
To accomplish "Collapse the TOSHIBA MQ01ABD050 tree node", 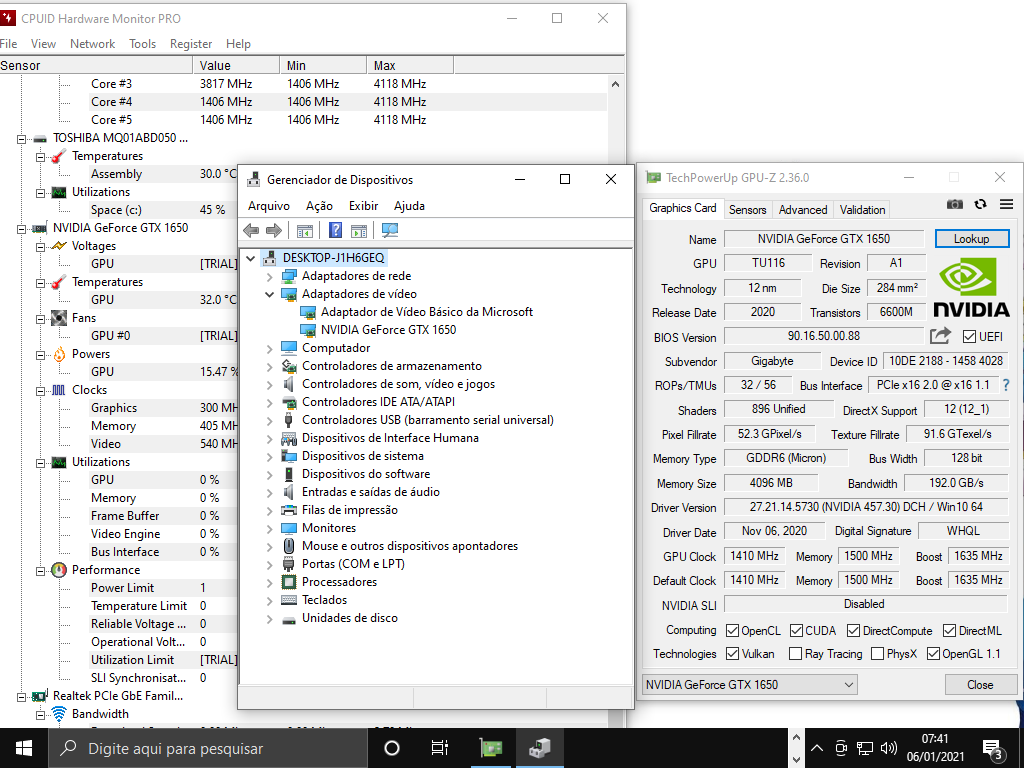I will (22, 138).
